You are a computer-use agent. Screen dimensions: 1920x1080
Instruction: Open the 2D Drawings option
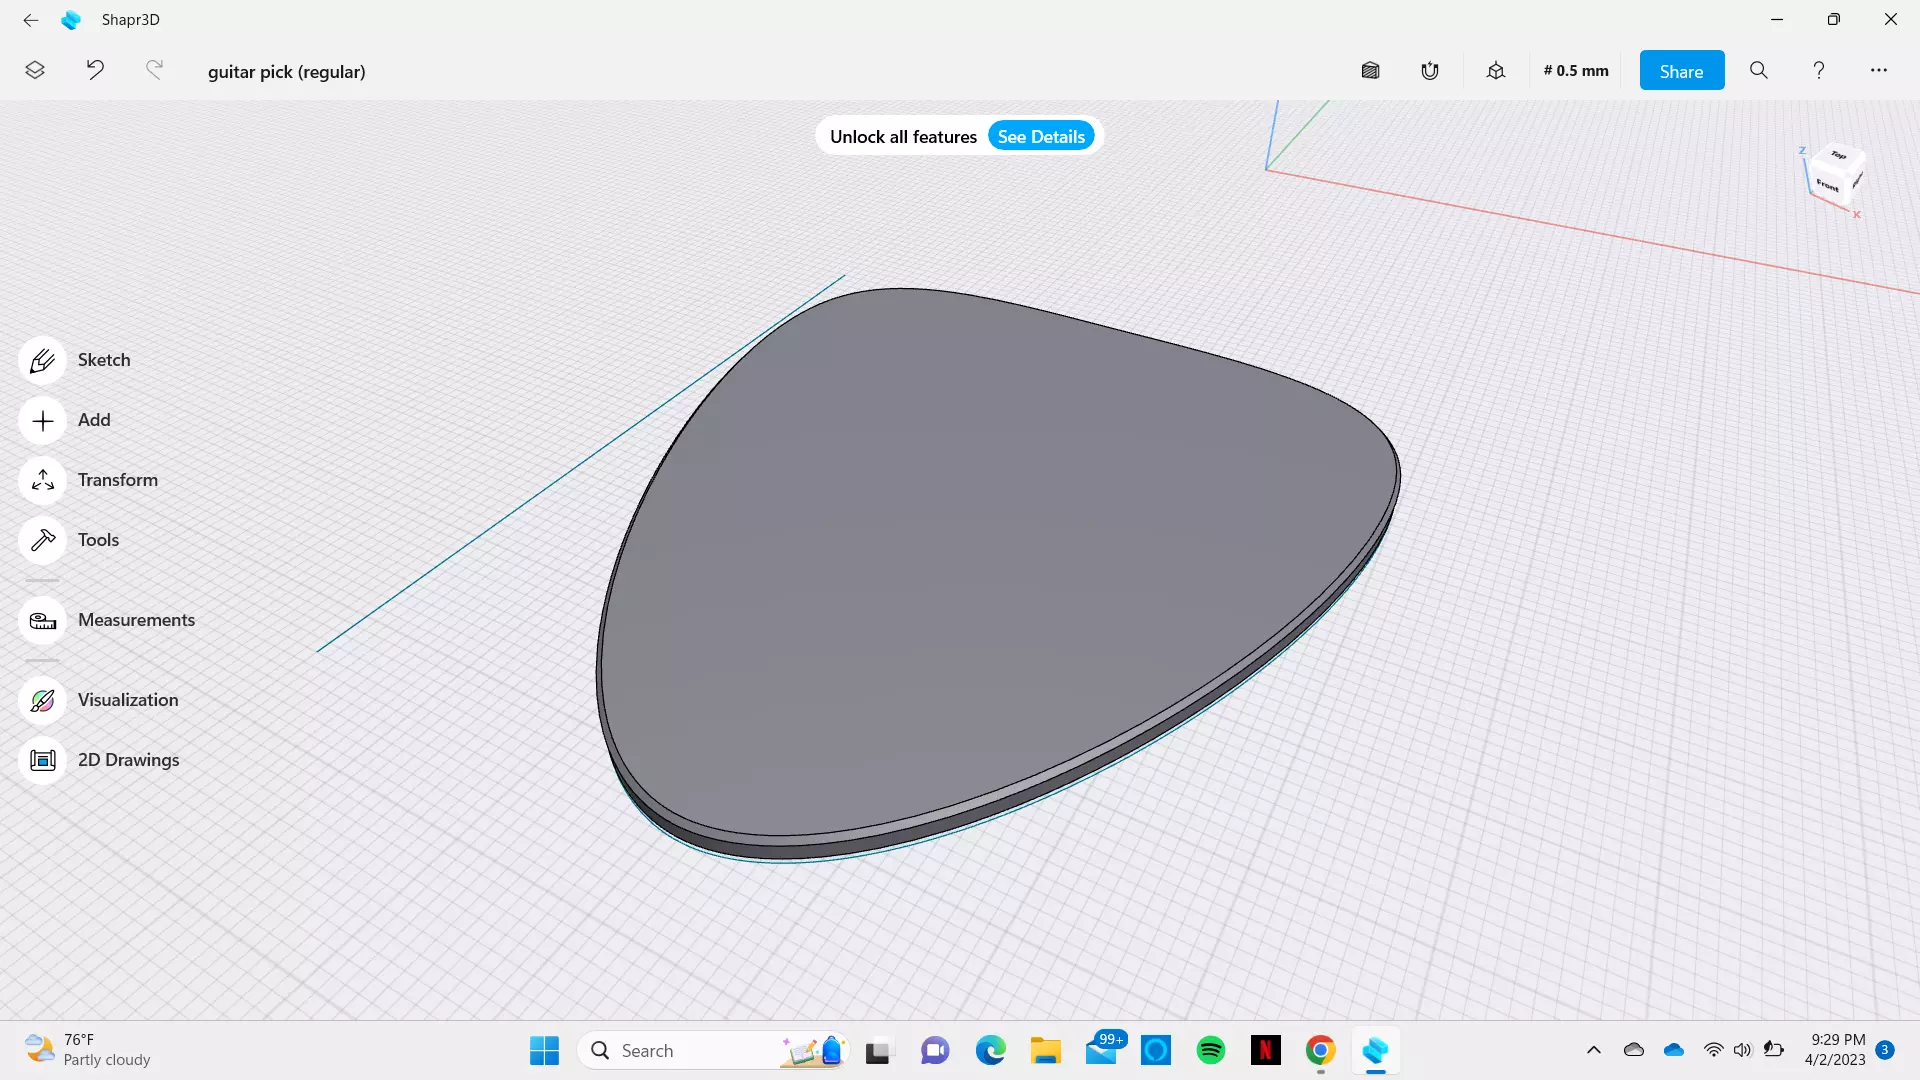click(x=129, y=760)
